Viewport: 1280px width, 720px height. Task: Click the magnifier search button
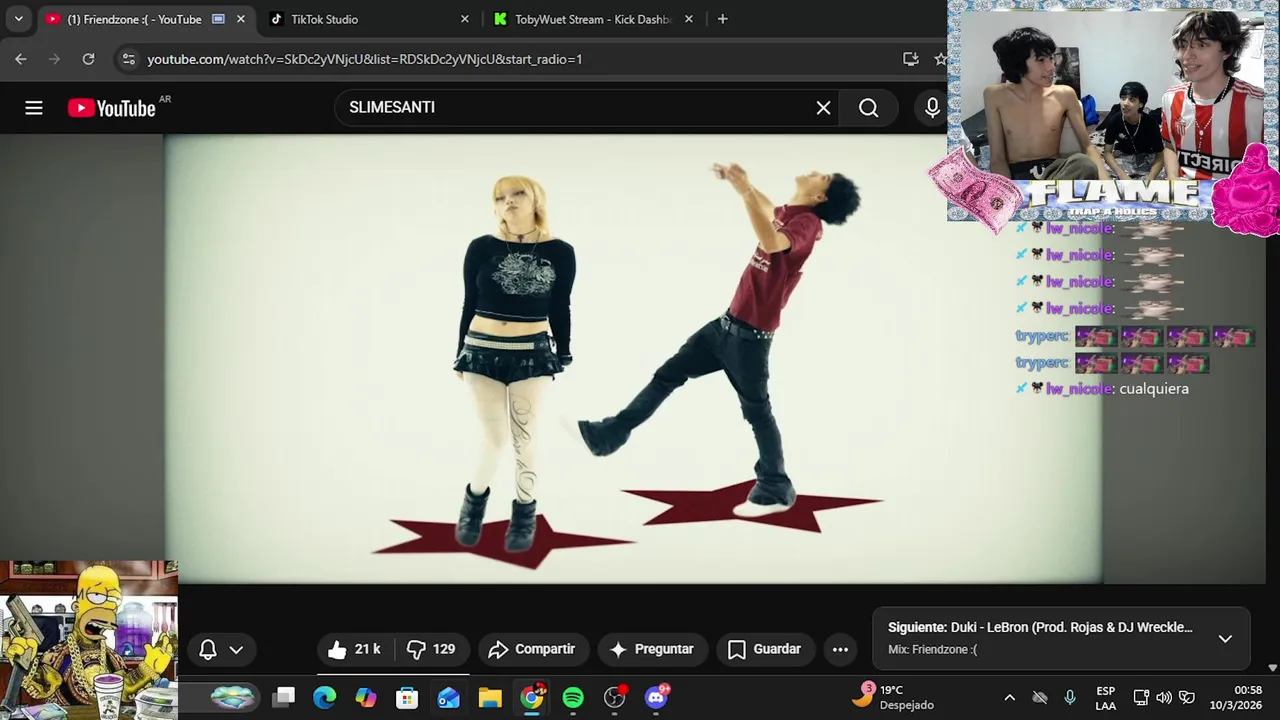click(868, 108)
